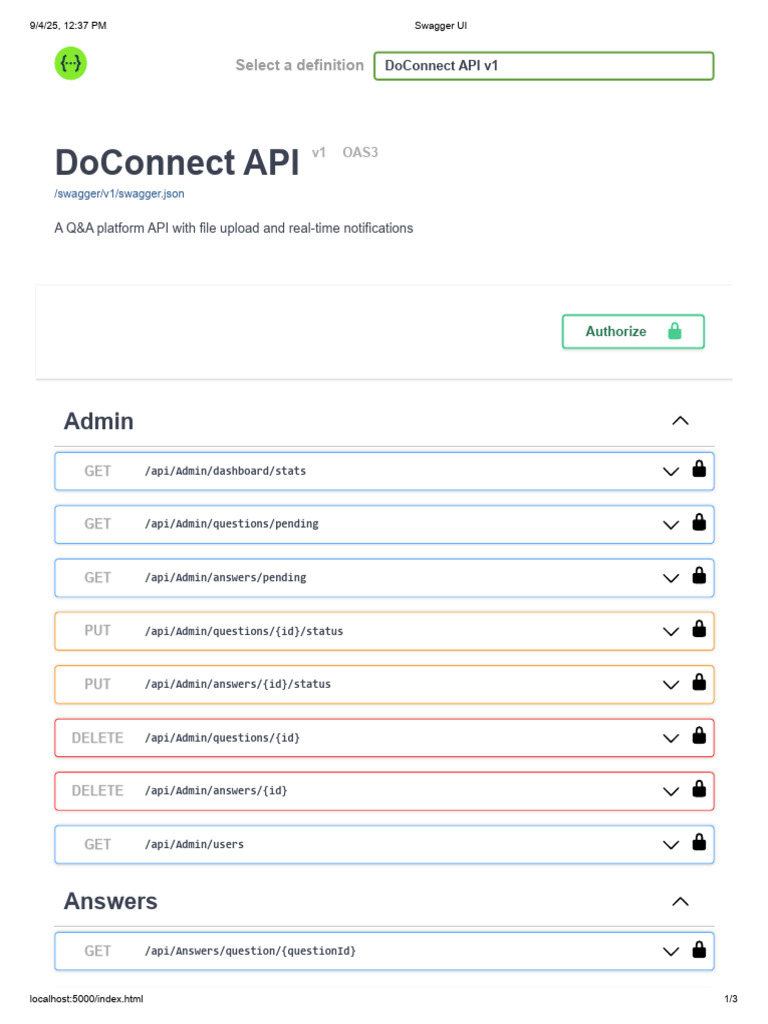
Task: Click the green Swagger logo icon
Action: coord(71,63)
